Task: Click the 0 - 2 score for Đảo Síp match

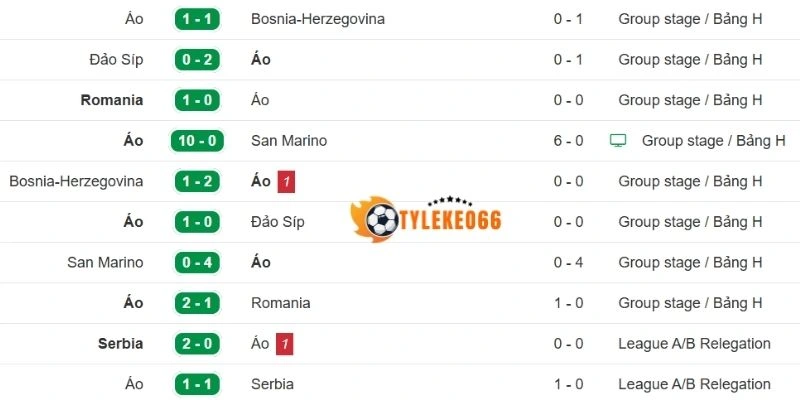Action: [199, 60]
